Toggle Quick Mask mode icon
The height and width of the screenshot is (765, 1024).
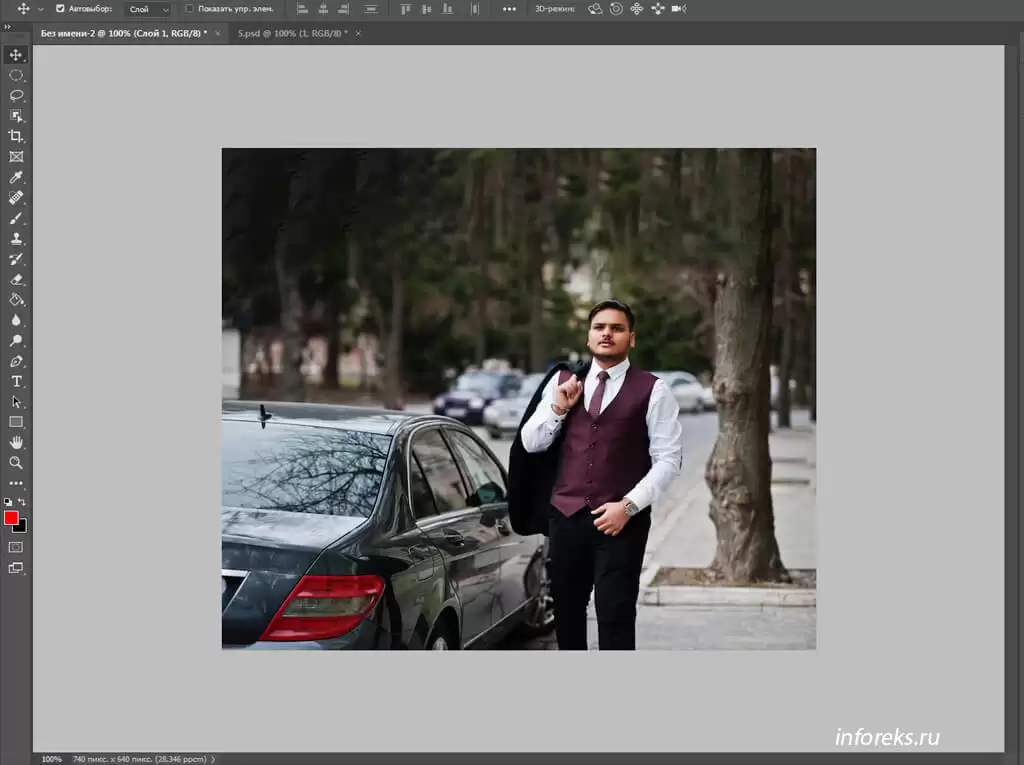coord(16,547)
